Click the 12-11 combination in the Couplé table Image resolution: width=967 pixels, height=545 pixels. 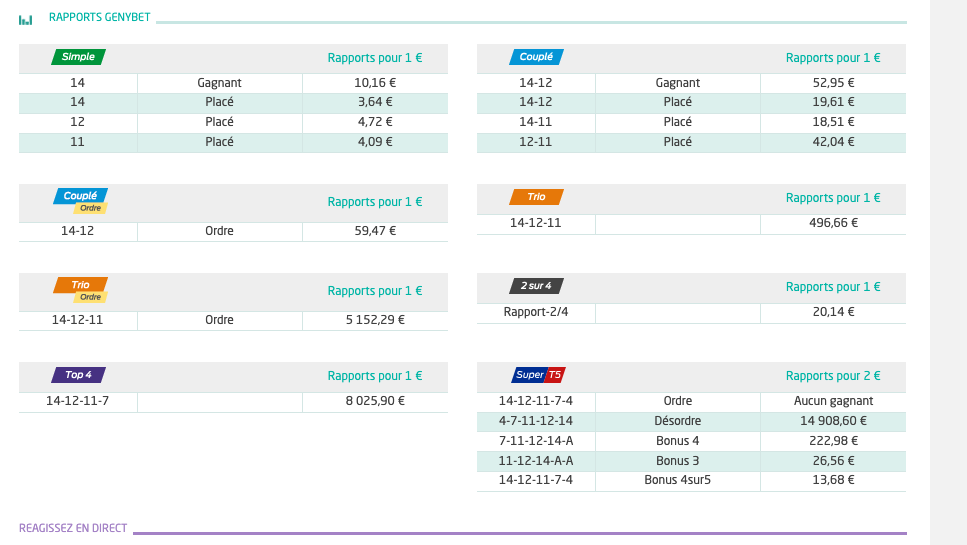pos(536,142)
